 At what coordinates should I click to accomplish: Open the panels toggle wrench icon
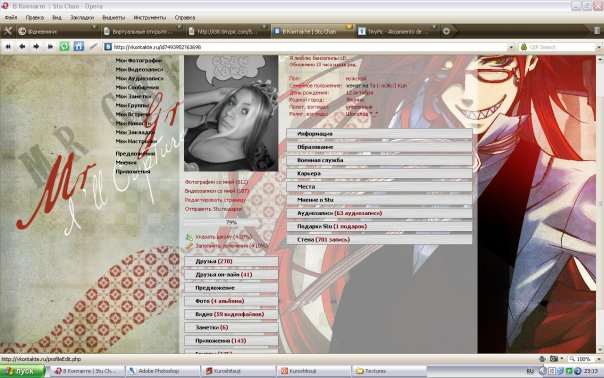pos(8,31)
